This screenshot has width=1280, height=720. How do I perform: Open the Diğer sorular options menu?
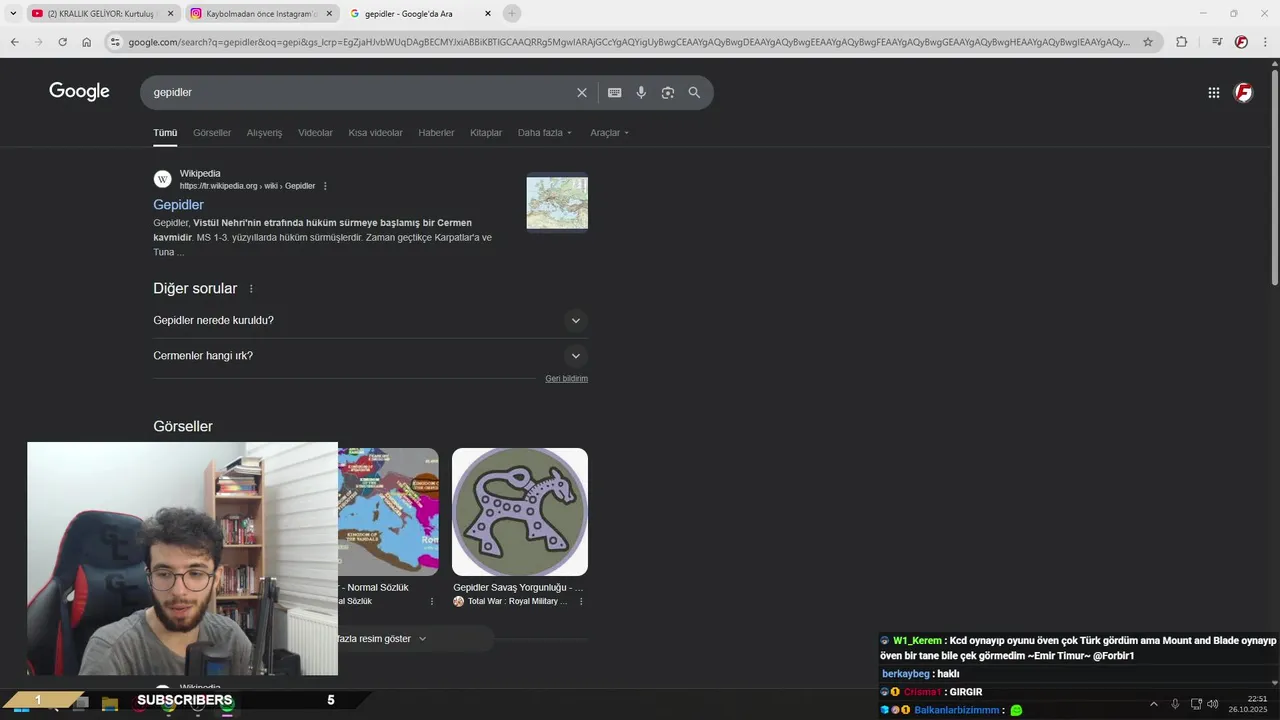251,289
